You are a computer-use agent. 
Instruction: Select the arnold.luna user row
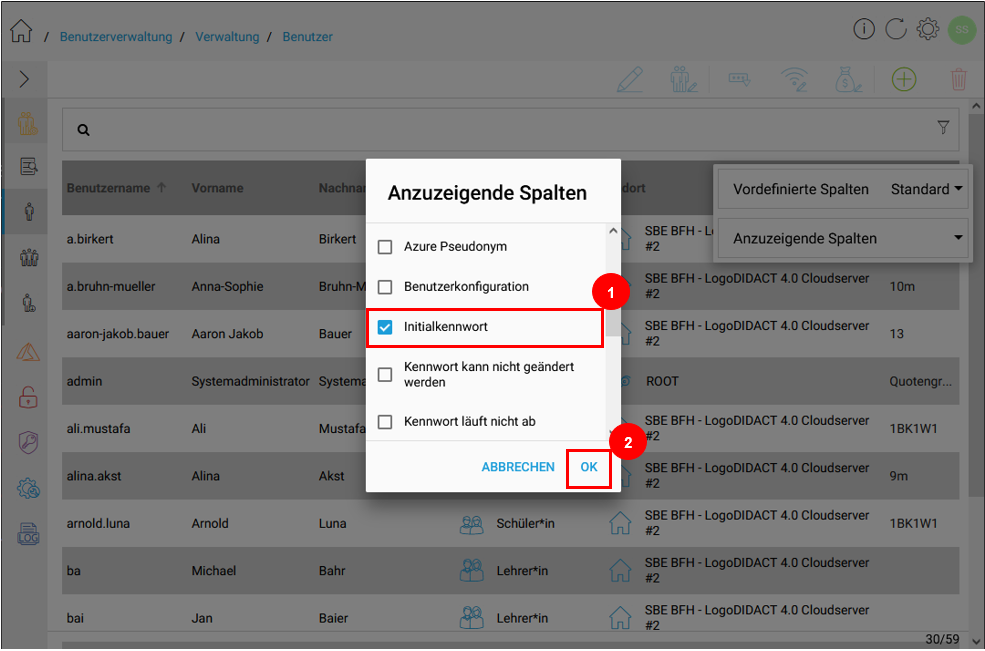click(510, 523)
